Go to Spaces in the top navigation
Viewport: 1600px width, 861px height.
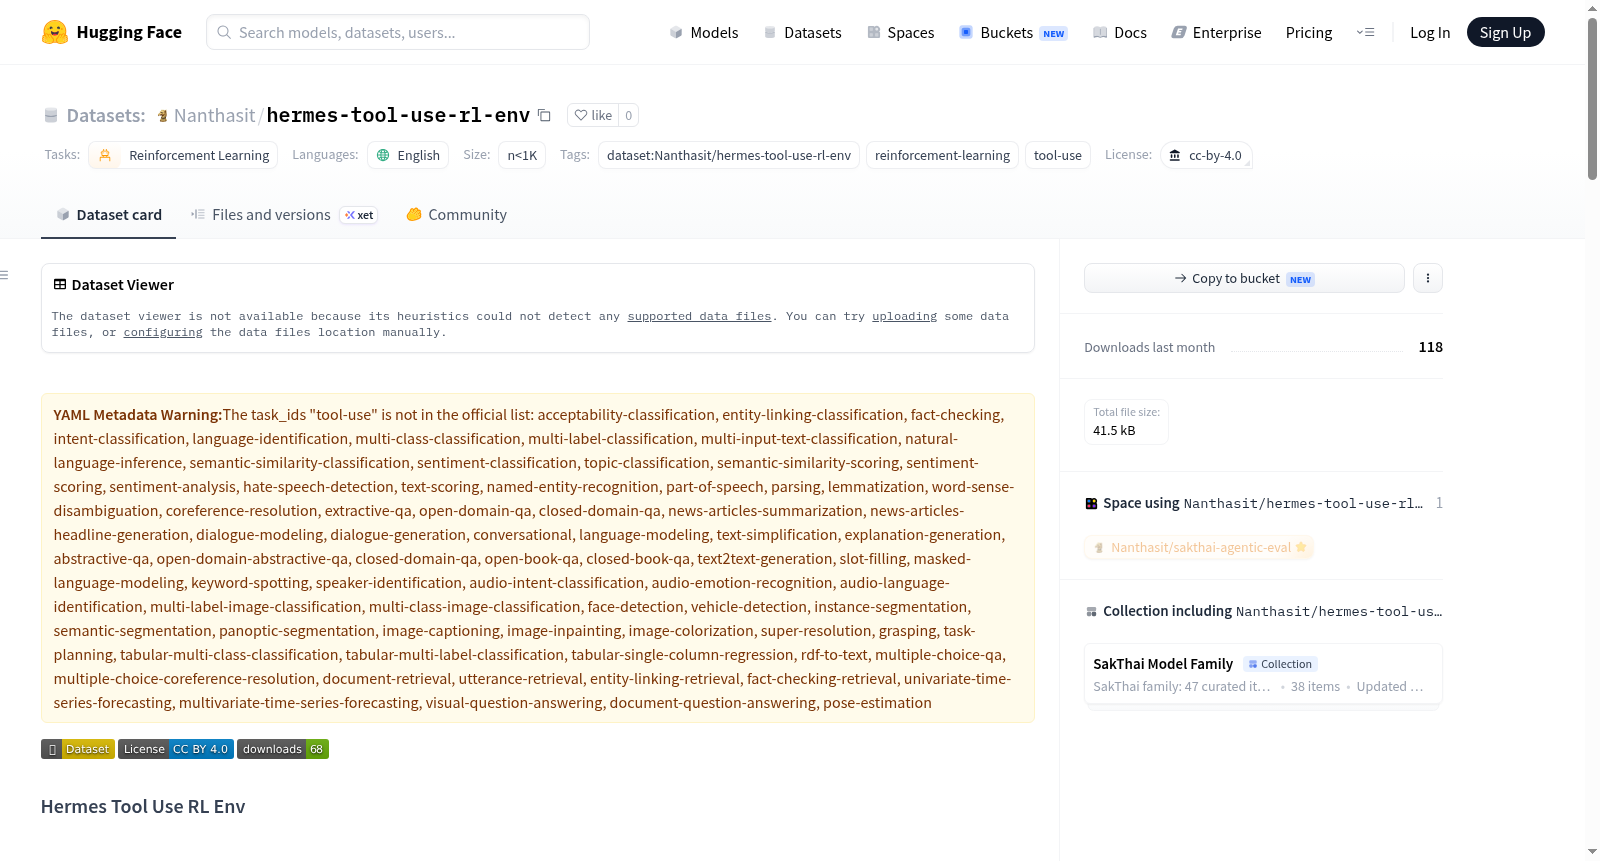pyautogui.click(x=901, y=32)
